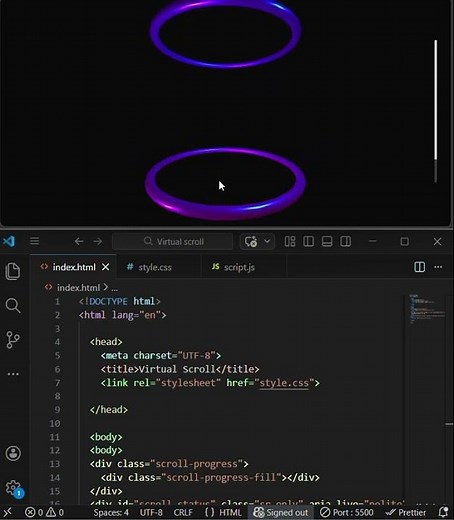This screenshot has height=520, width=454.
Task: Click the code minimap preview
Action: click(426, 309)
